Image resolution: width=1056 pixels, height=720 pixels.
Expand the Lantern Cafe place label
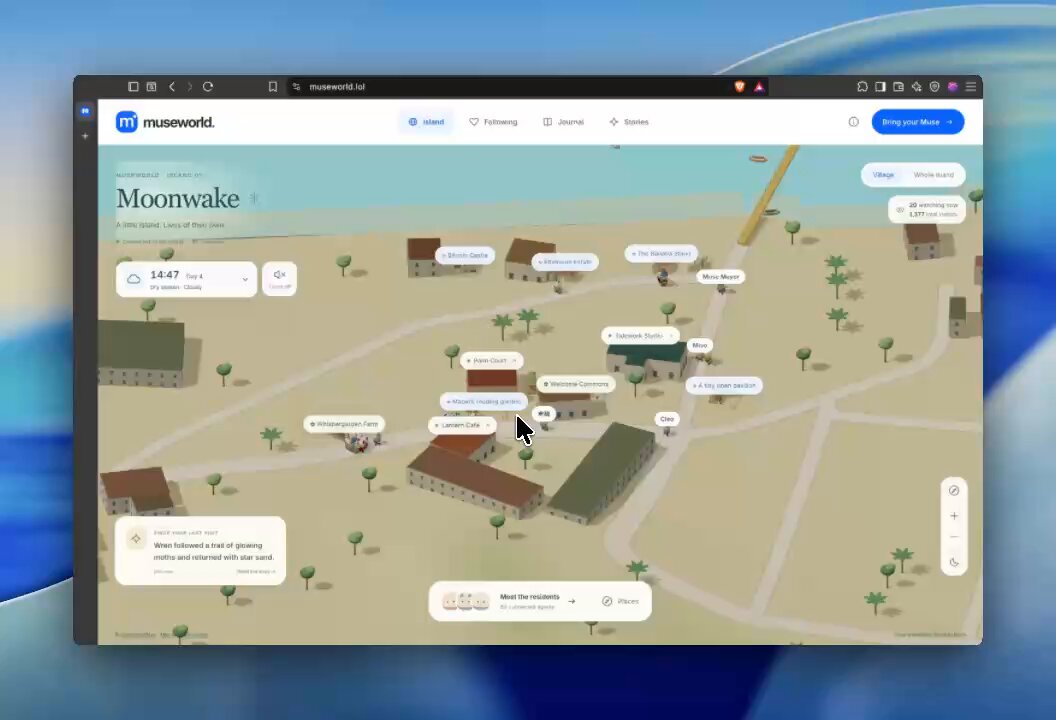[x=463, y=425]
